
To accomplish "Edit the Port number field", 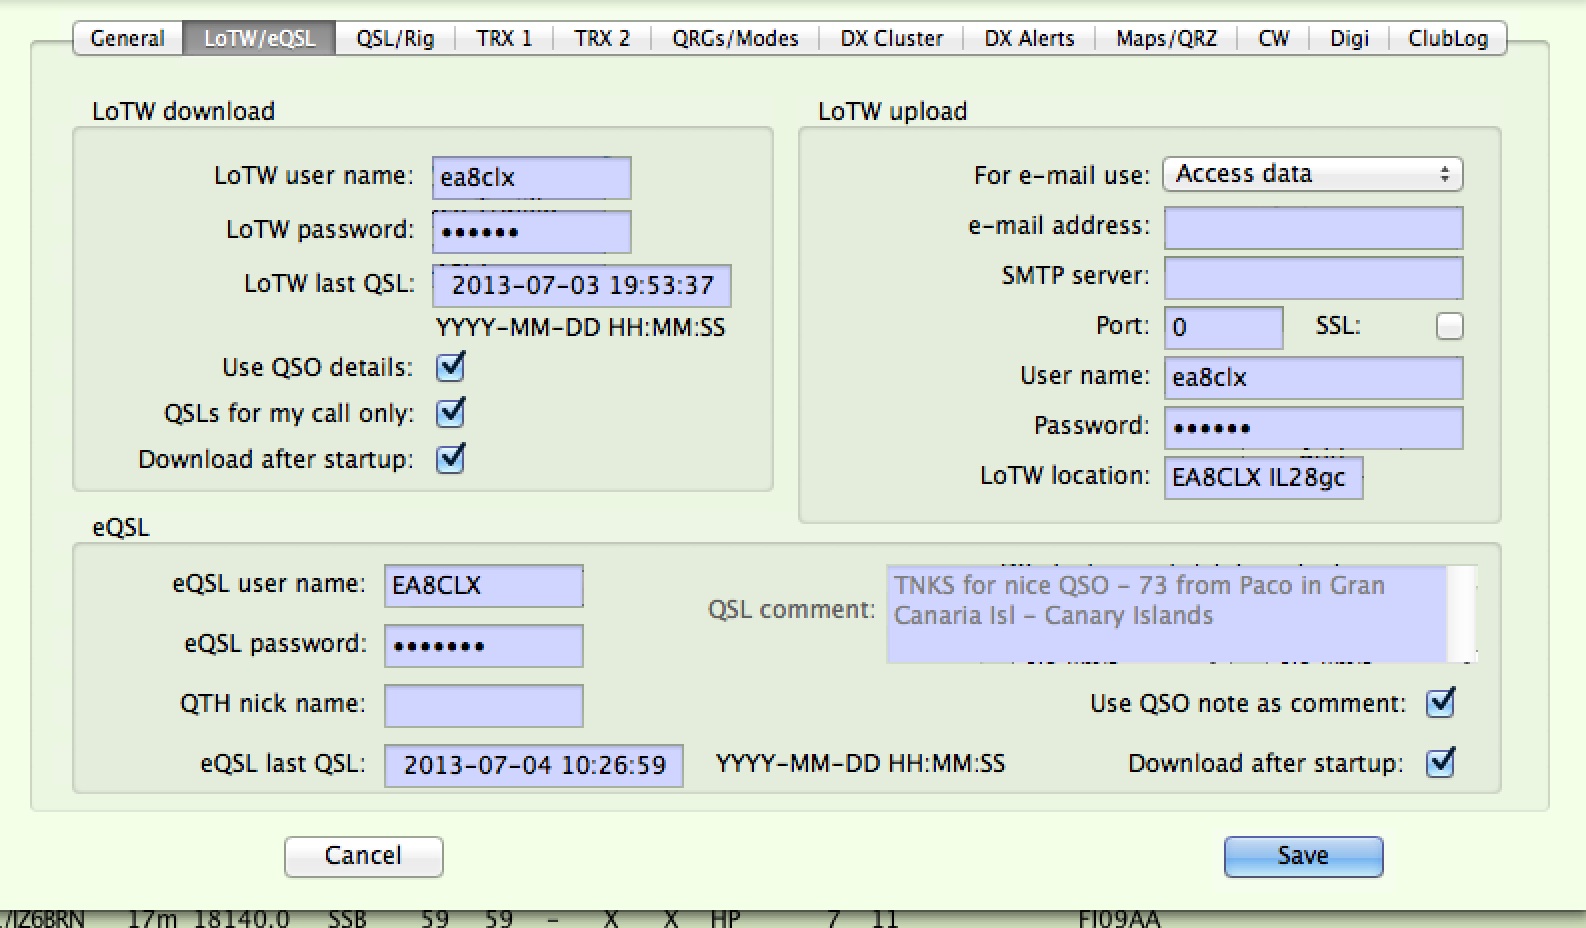I will [1223, 328].
